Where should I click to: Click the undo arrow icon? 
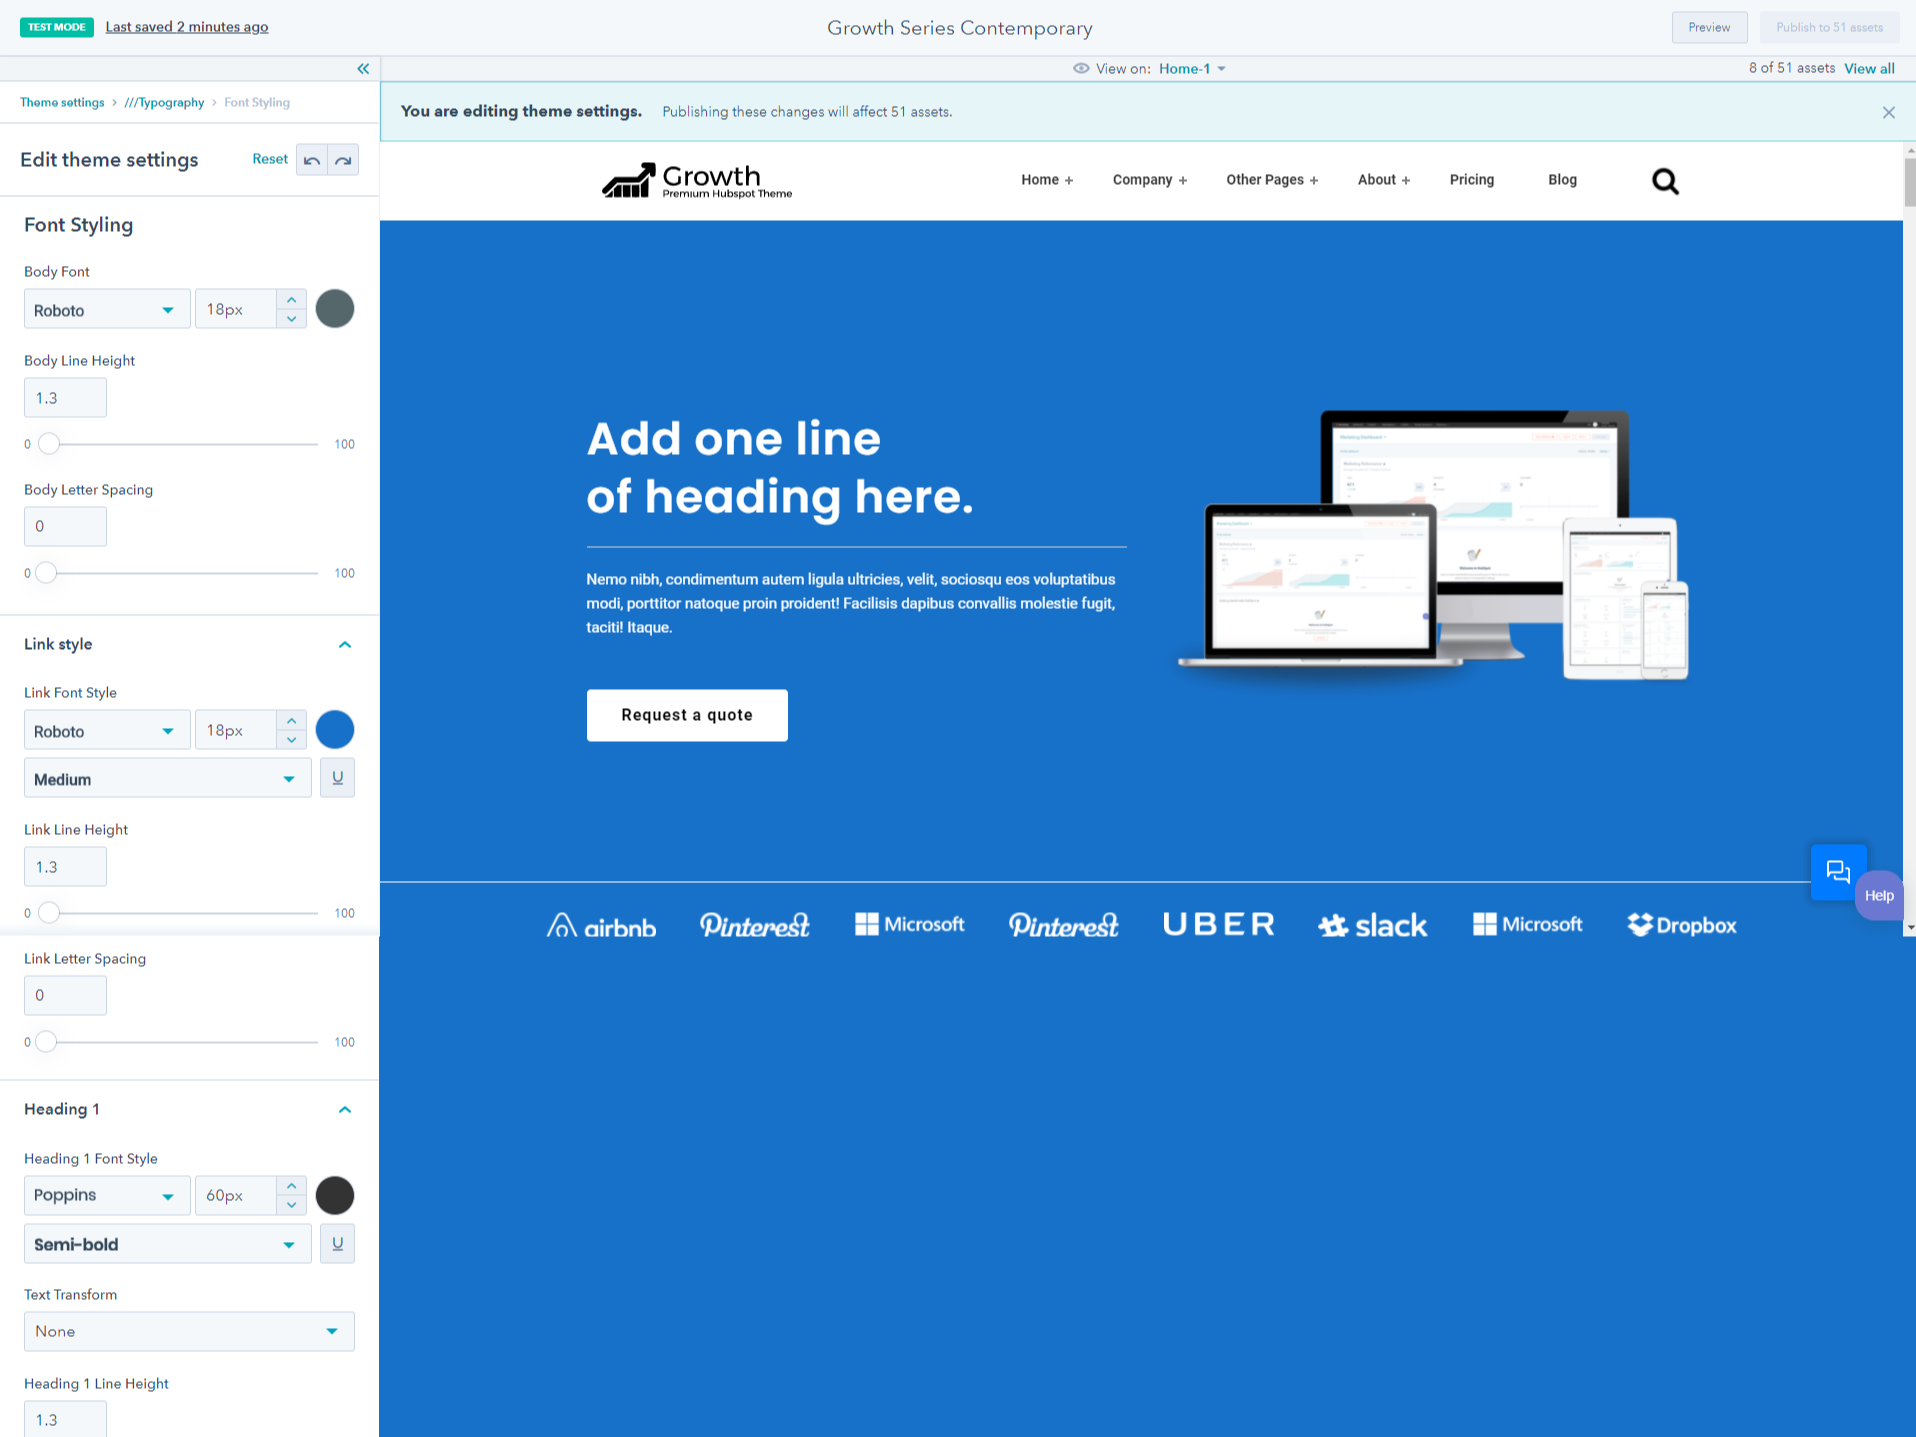[312, 160]
